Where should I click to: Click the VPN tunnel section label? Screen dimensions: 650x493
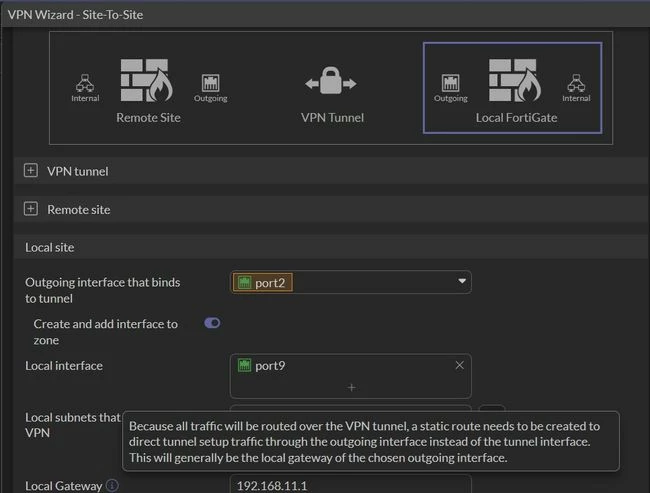point(78,171)
